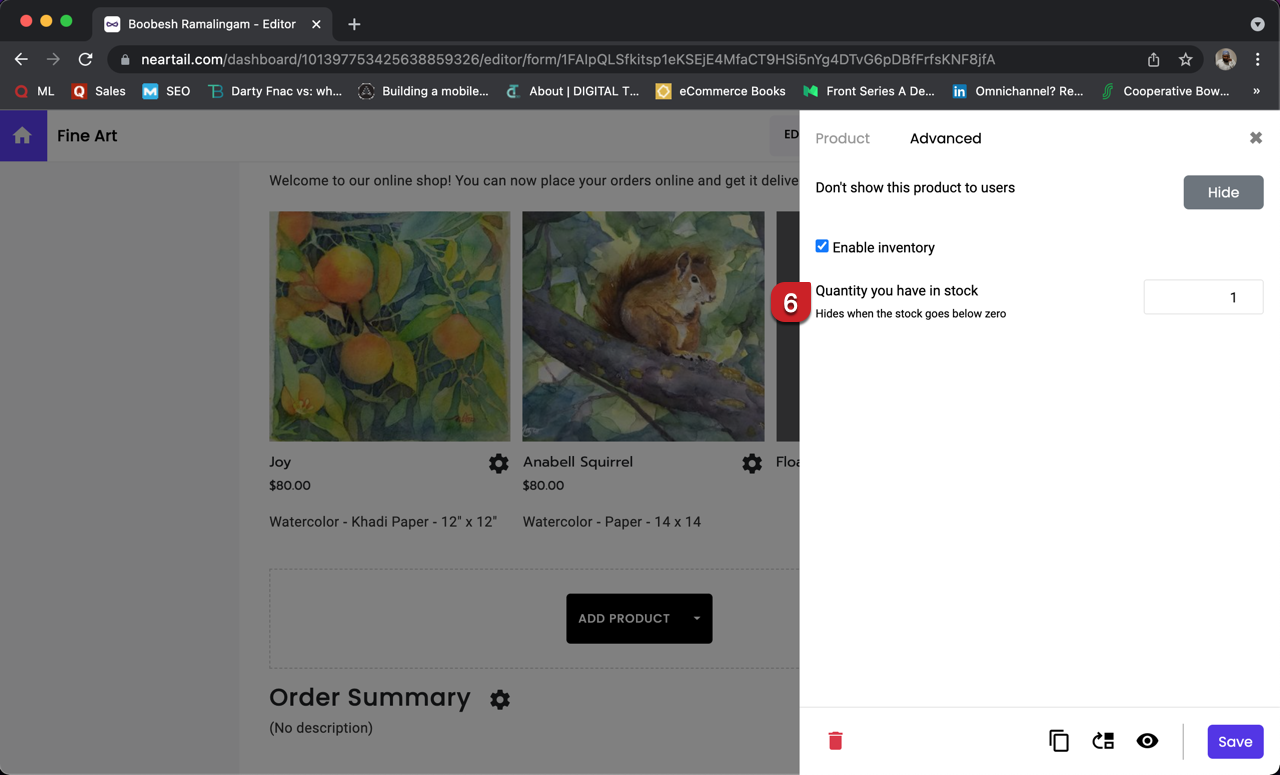Uncheck the Enable inventory checkbox
This screenshot has width=1280, height=775.
click(822, 246)
